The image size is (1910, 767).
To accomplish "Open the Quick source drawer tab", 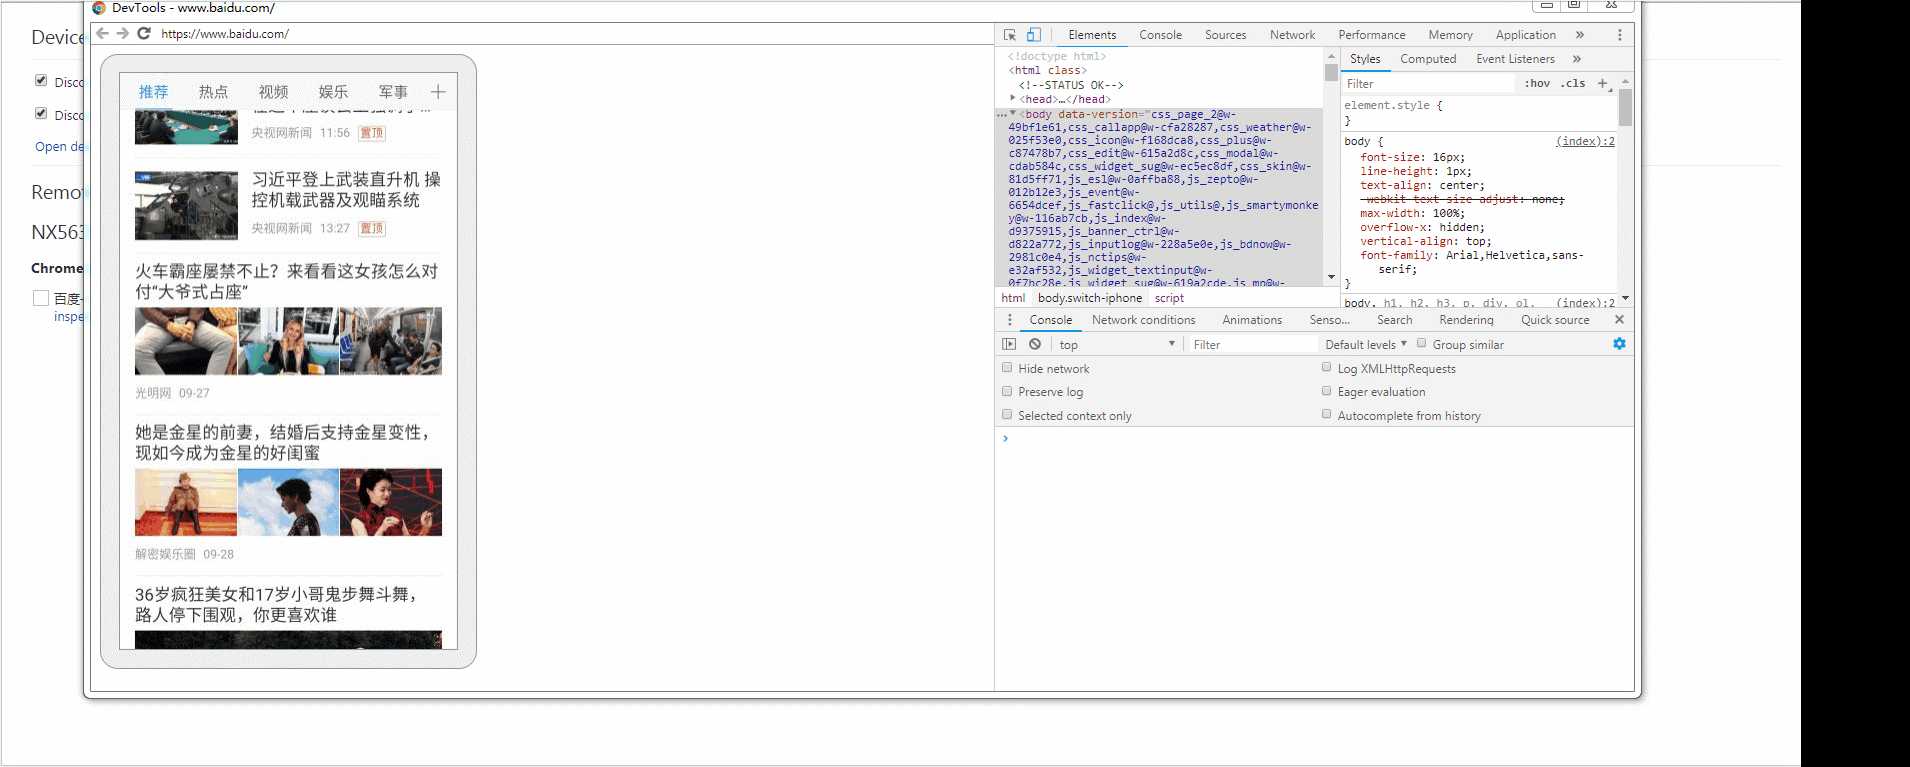I will point(1555,320).
